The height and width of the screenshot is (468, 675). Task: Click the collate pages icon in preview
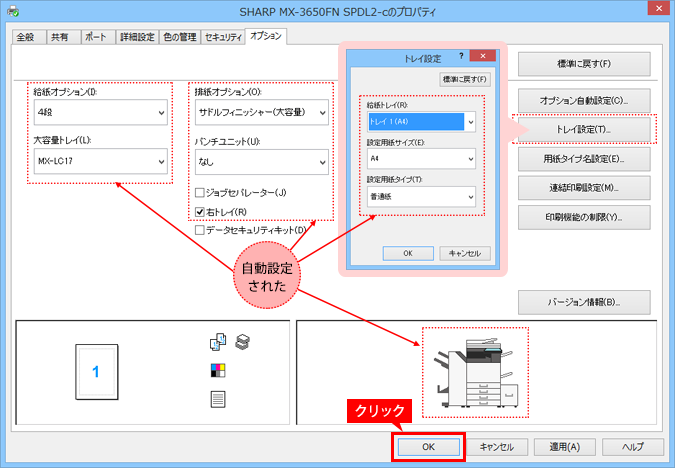tap(218, 342)
